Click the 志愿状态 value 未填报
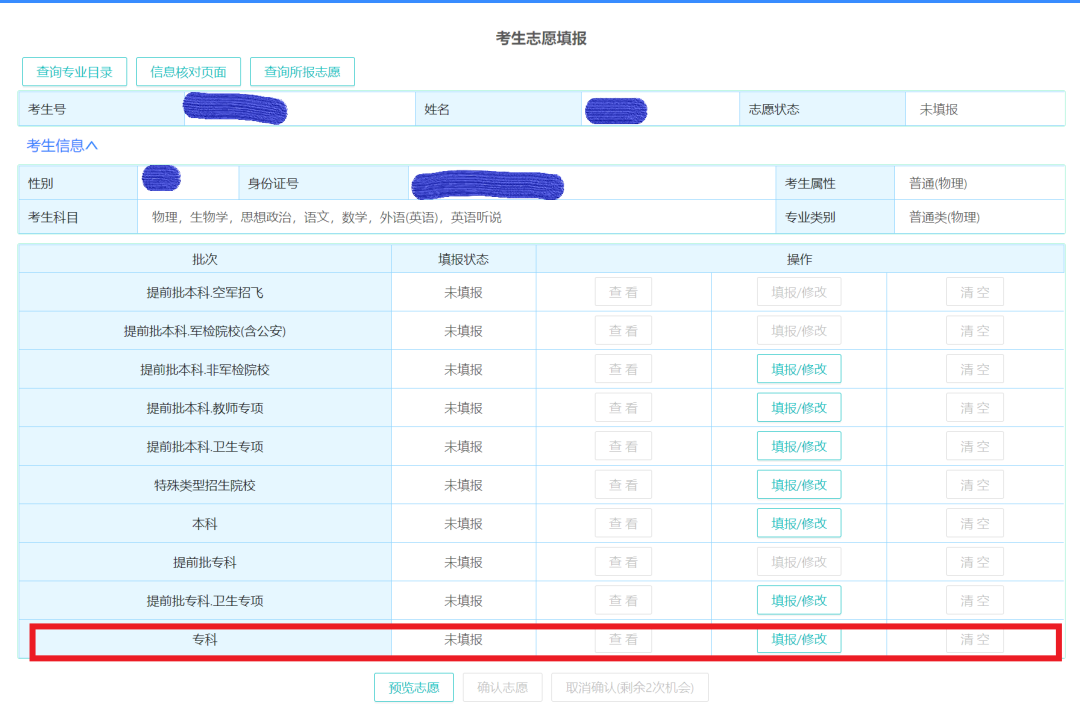 tap(939, 109)
